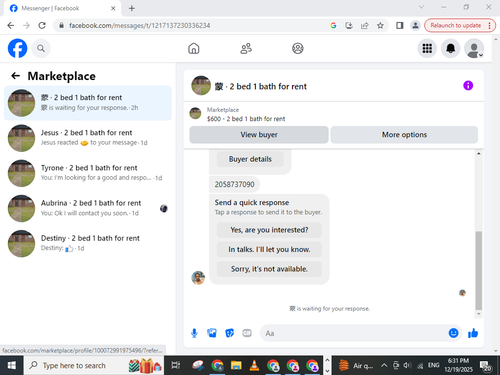Click the browser Back button
This screenshot has height=375, width=500.
[11, 26]
